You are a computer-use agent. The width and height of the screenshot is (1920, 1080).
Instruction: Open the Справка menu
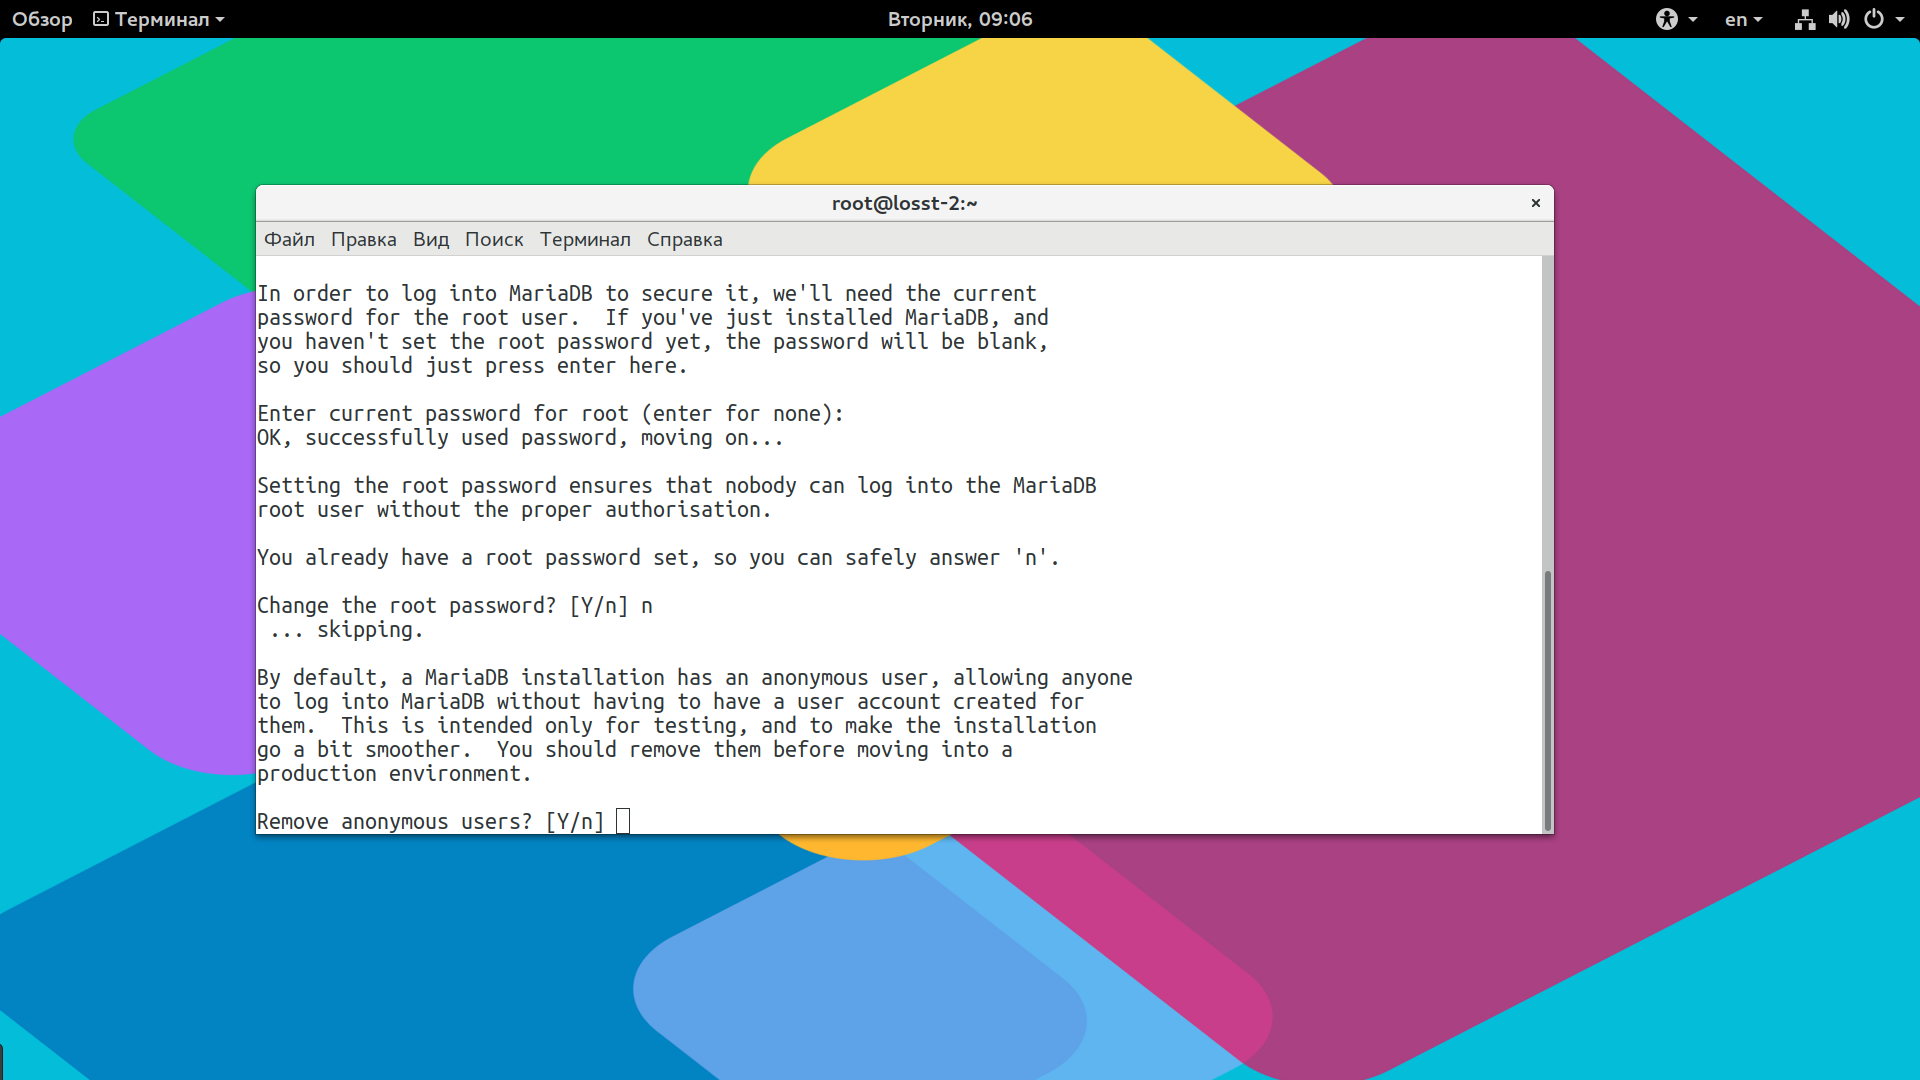point(684,240)
